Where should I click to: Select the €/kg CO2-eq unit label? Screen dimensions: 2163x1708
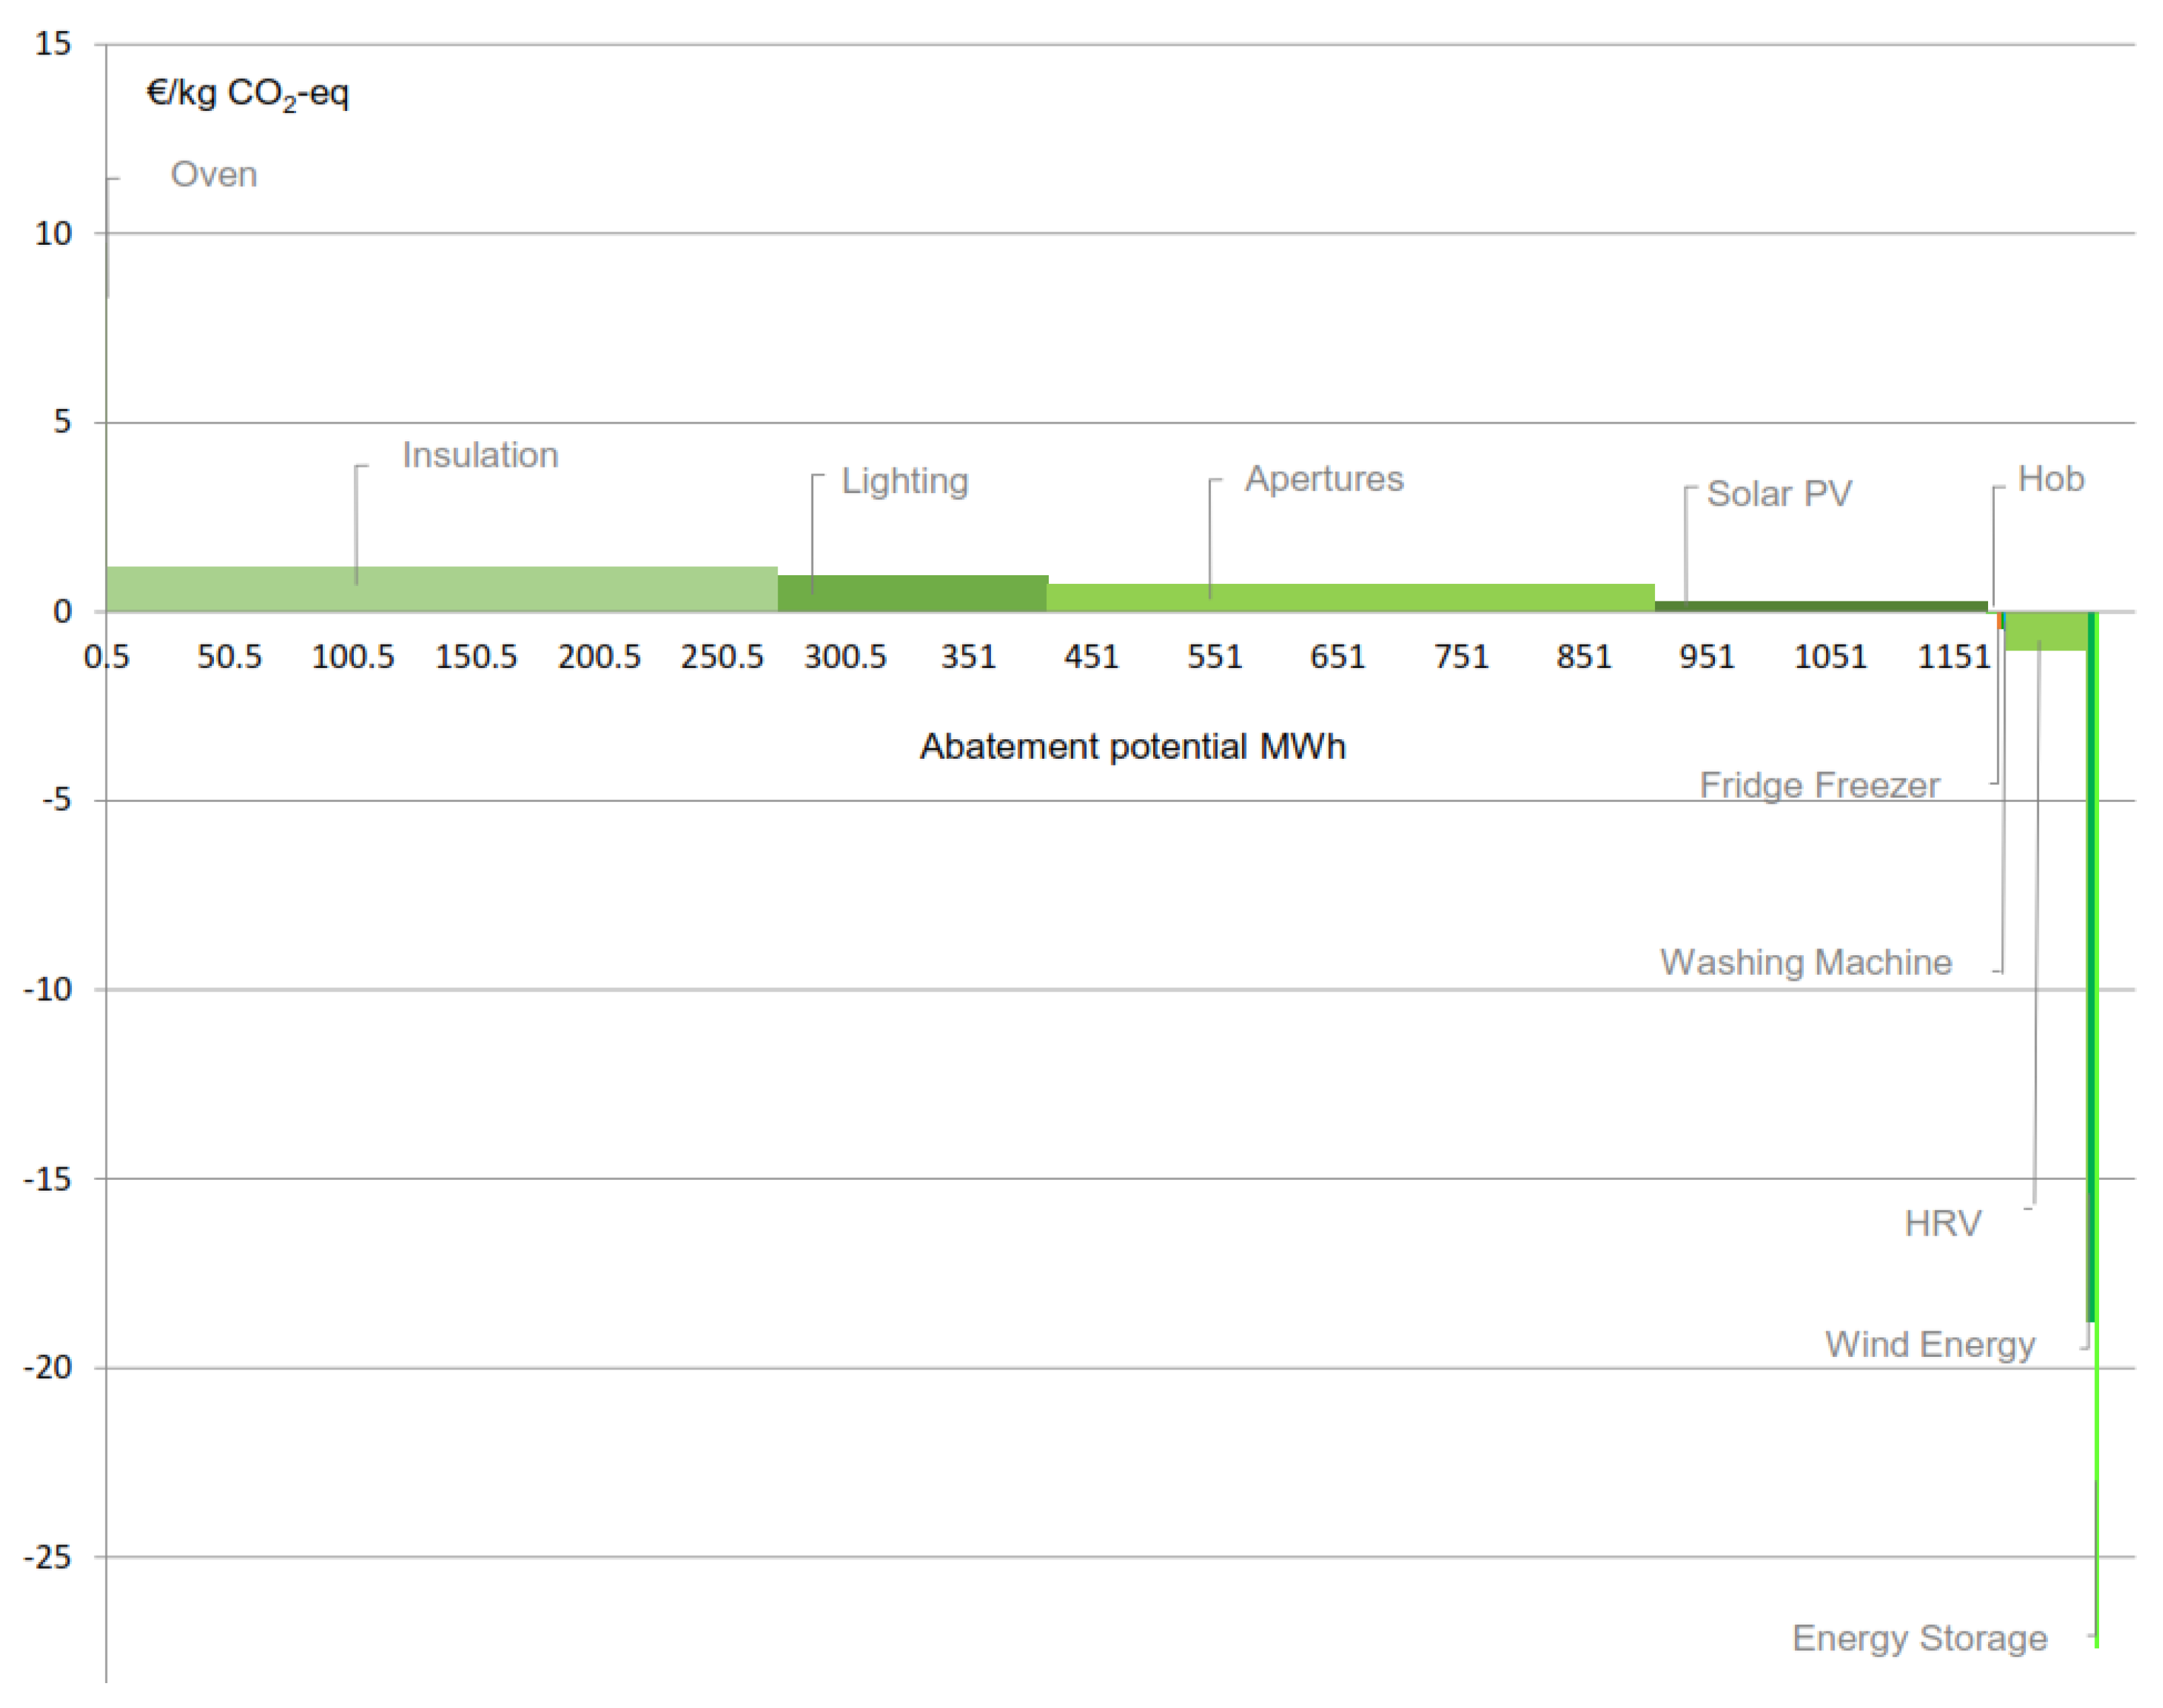[x=247, y=94]
